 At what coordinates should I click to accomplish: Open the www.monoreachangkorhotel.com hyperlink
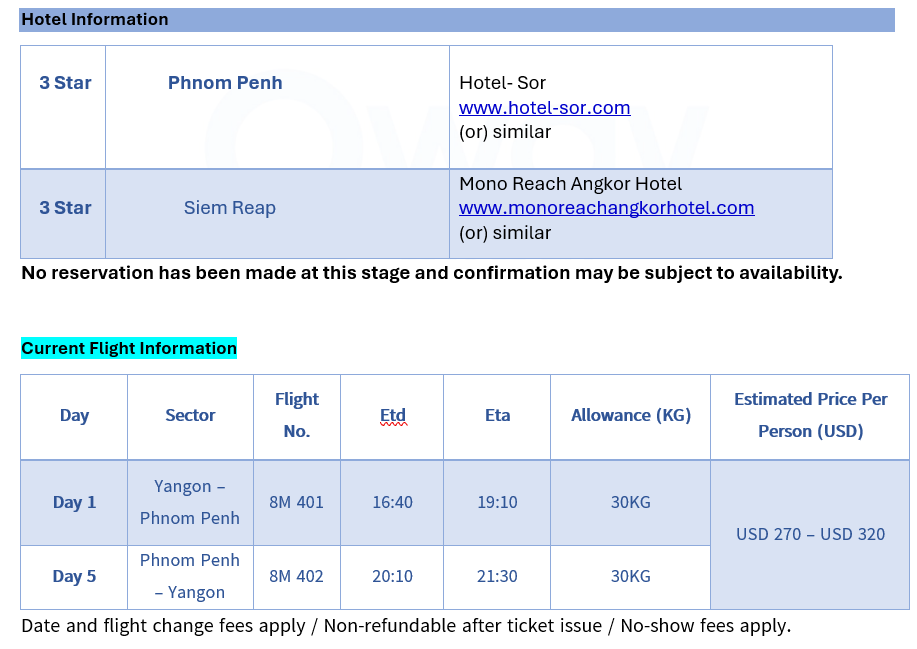(606, 208)
